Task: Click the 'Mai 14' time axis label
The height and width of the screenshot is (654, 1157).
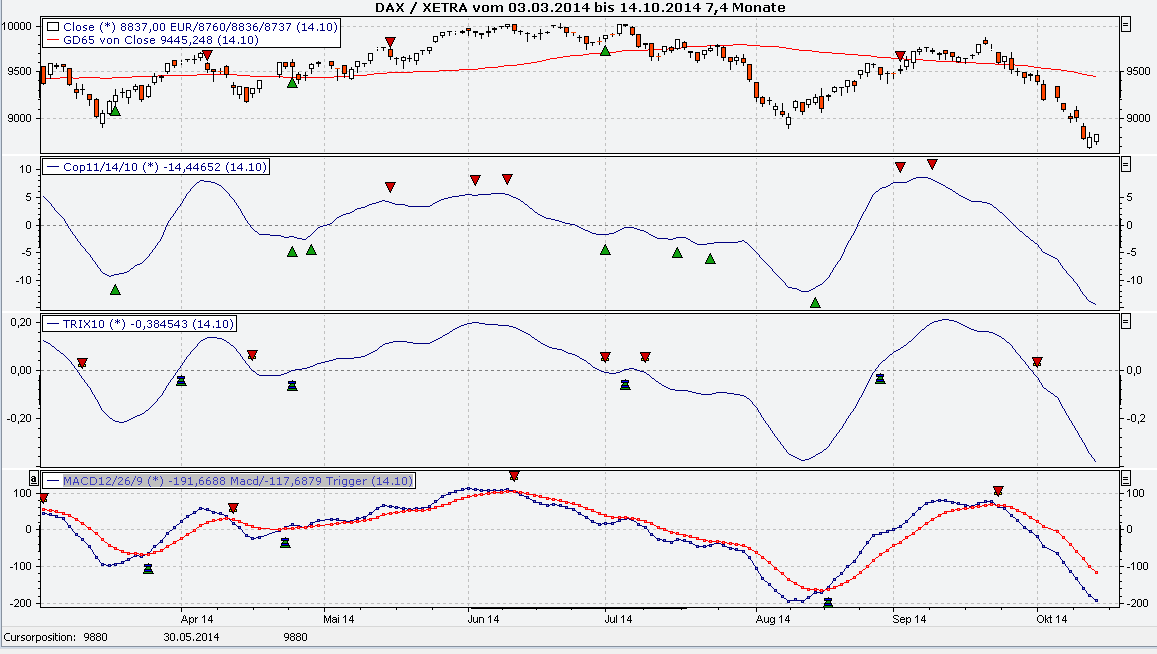Action: 339,619
